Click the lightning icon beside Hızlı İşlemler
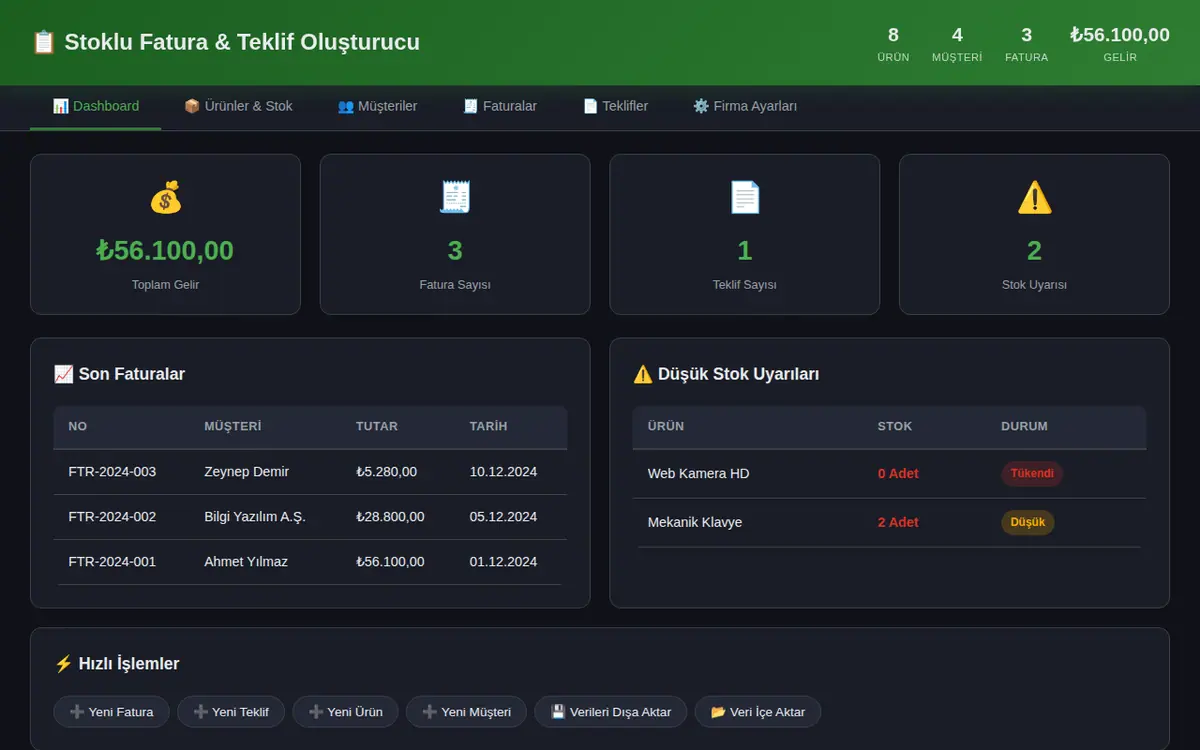Viewport: 1200px width, 750px height. point(63,664)
